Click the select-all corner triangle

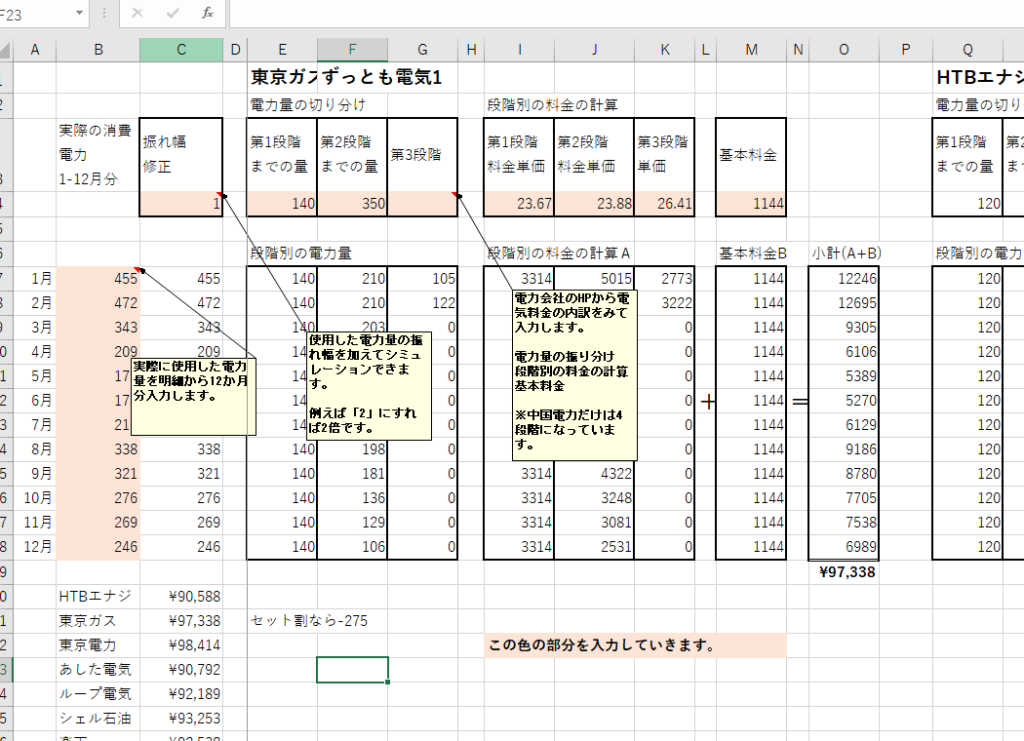(x=6, y=50)
